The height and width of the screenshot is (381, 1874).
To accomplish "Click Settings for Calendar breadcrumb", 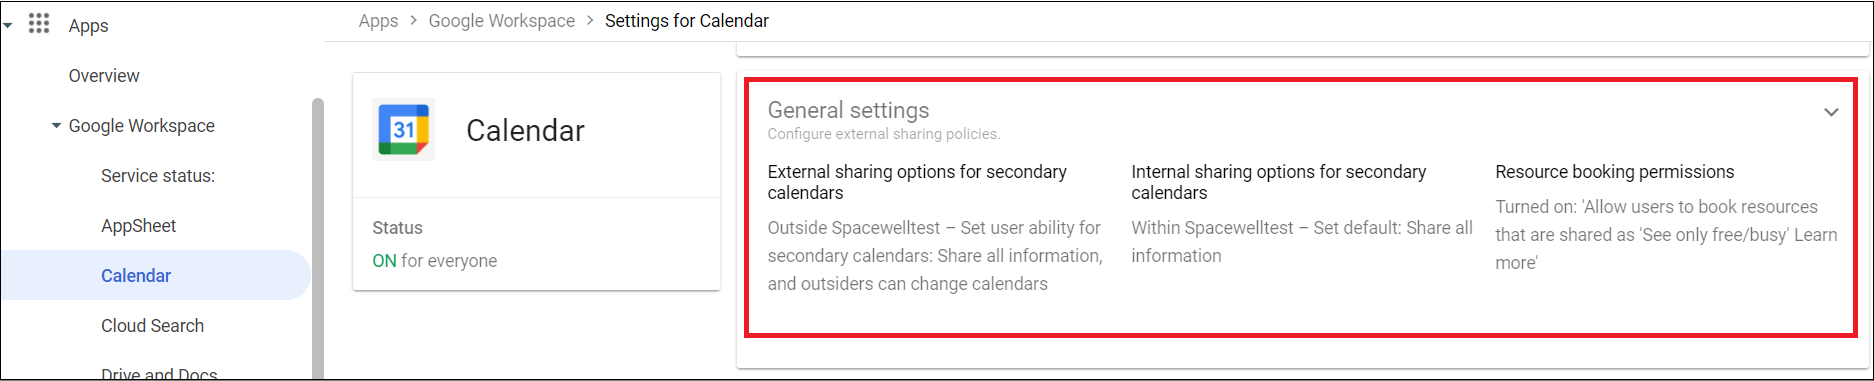I will 687,21.
